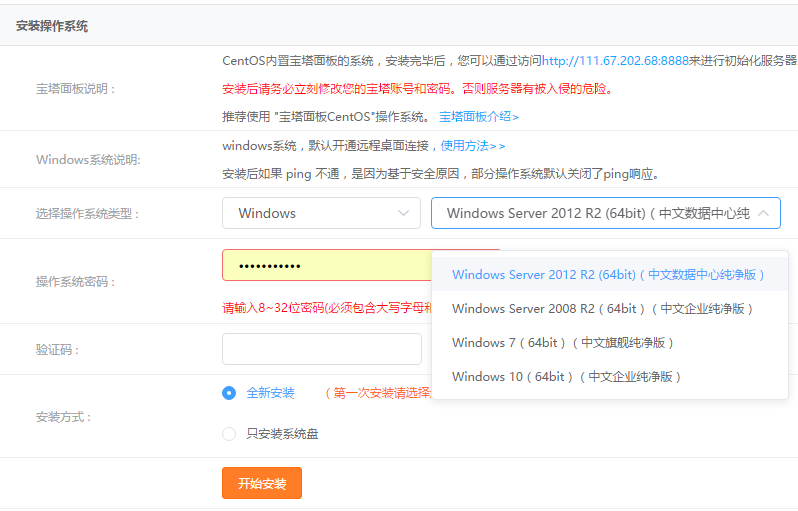The width and height of the screenshot is (798, 511).
Task: Click the chevron arrow in Windows dropdown
Action: 404,213
